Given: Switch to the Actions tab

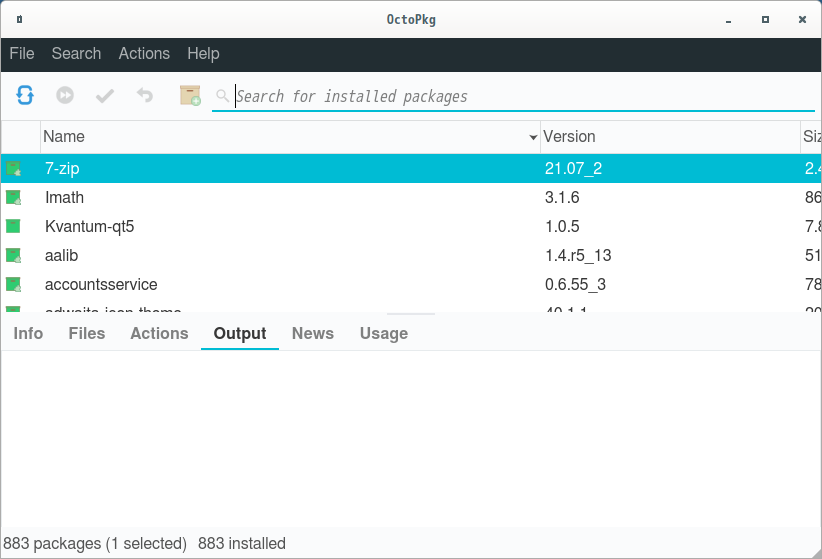Looking at the screenshot, I should click(x=159, y=334).
